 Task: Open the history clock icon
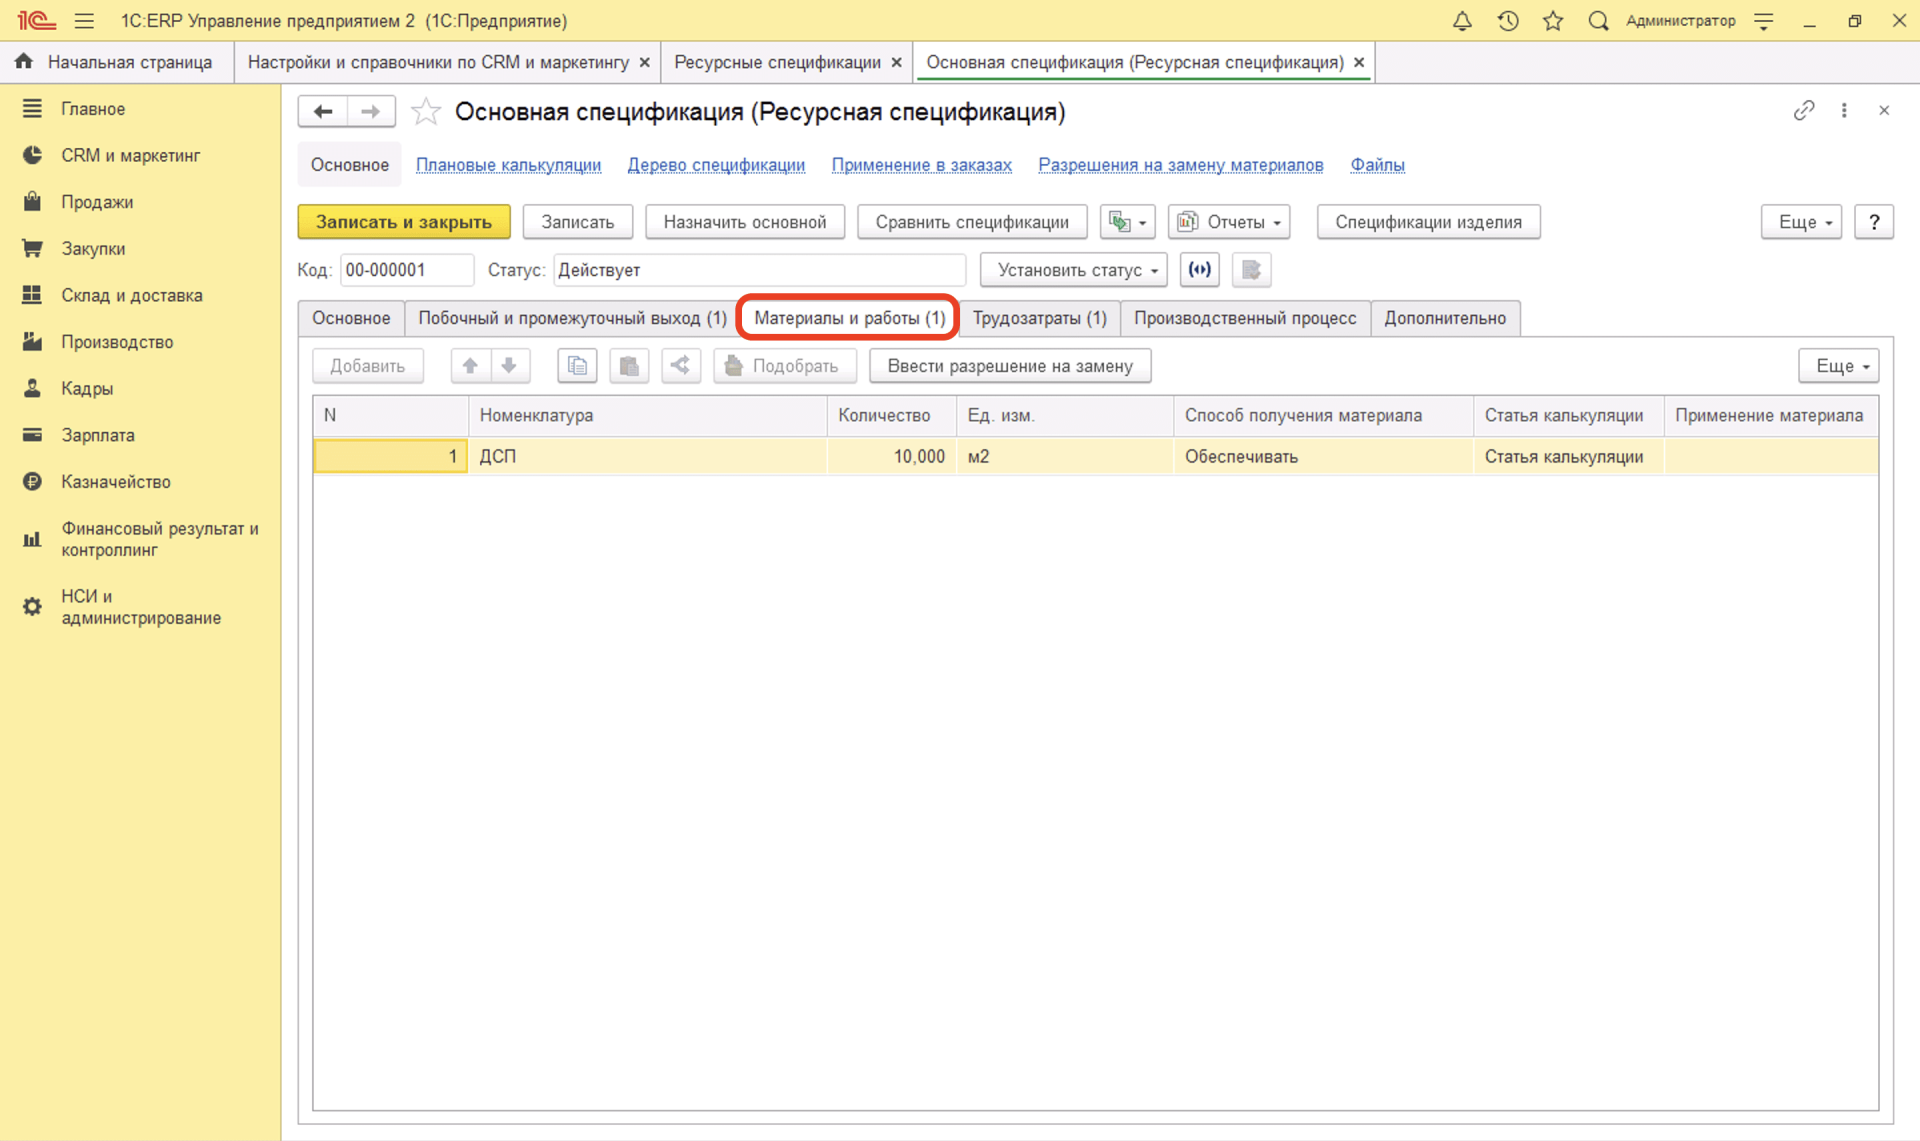point(1507,20)
